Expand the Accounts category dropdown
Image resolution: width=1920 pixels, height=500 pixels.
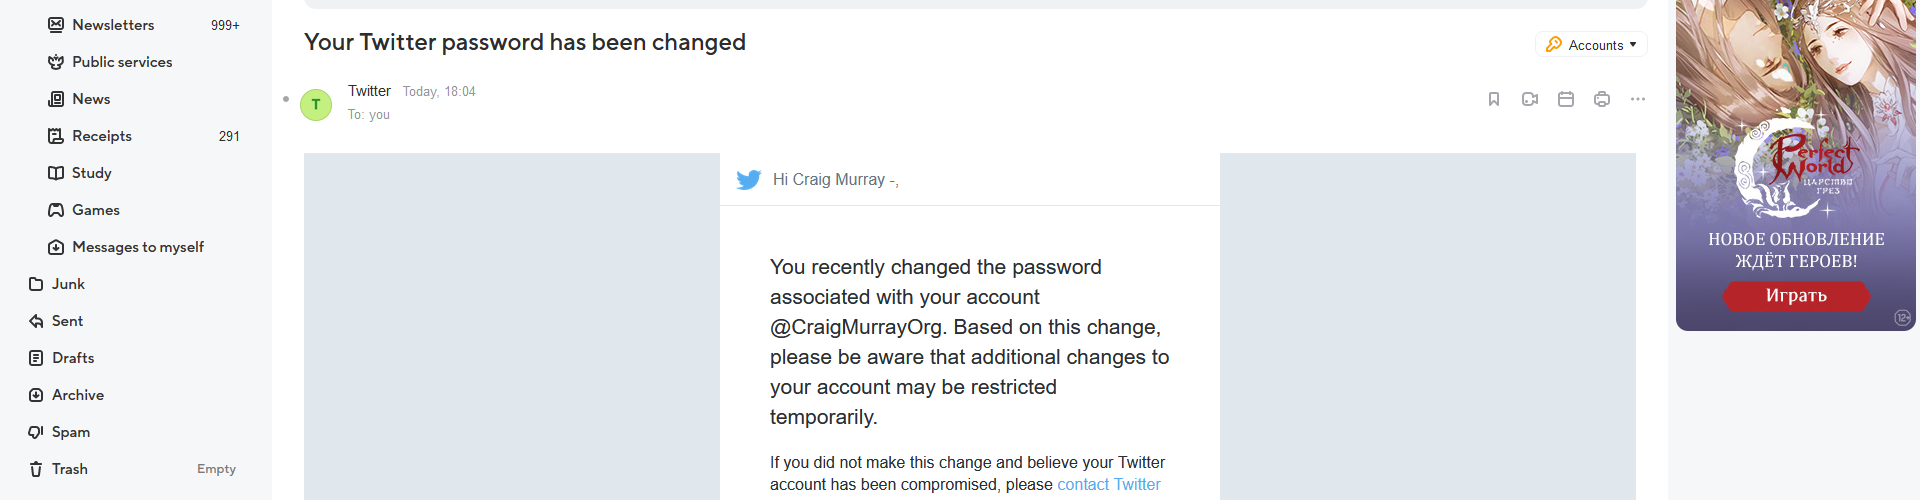tap(1591, 45)
